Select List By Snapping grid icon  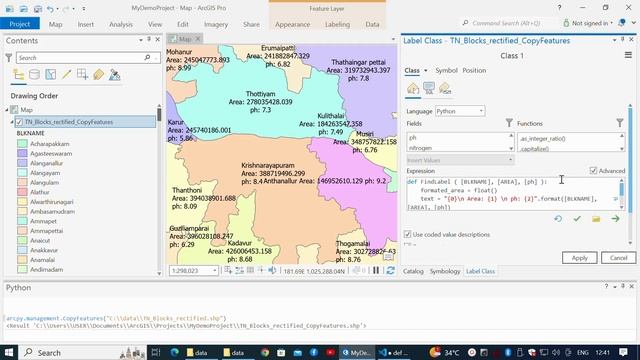click(82, 75)
